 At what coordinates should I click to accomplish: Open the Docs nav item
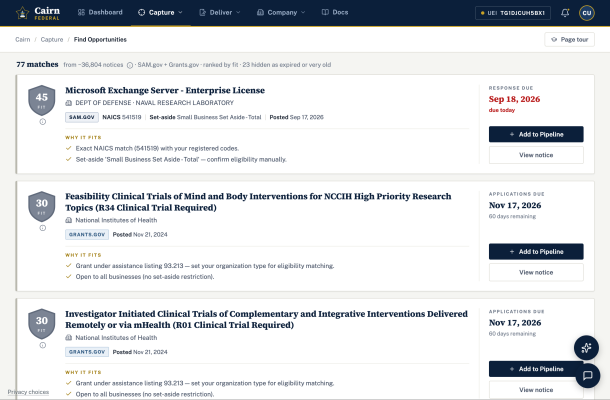[x=335, y=12]
